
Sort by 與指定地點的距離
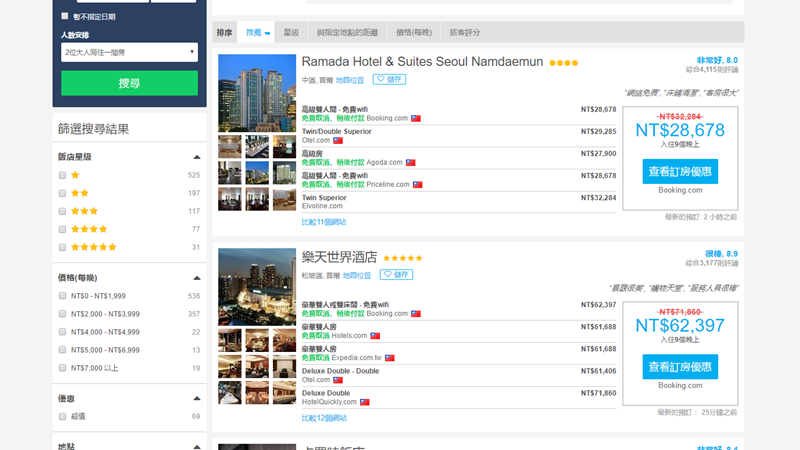(x=347, y=32)
